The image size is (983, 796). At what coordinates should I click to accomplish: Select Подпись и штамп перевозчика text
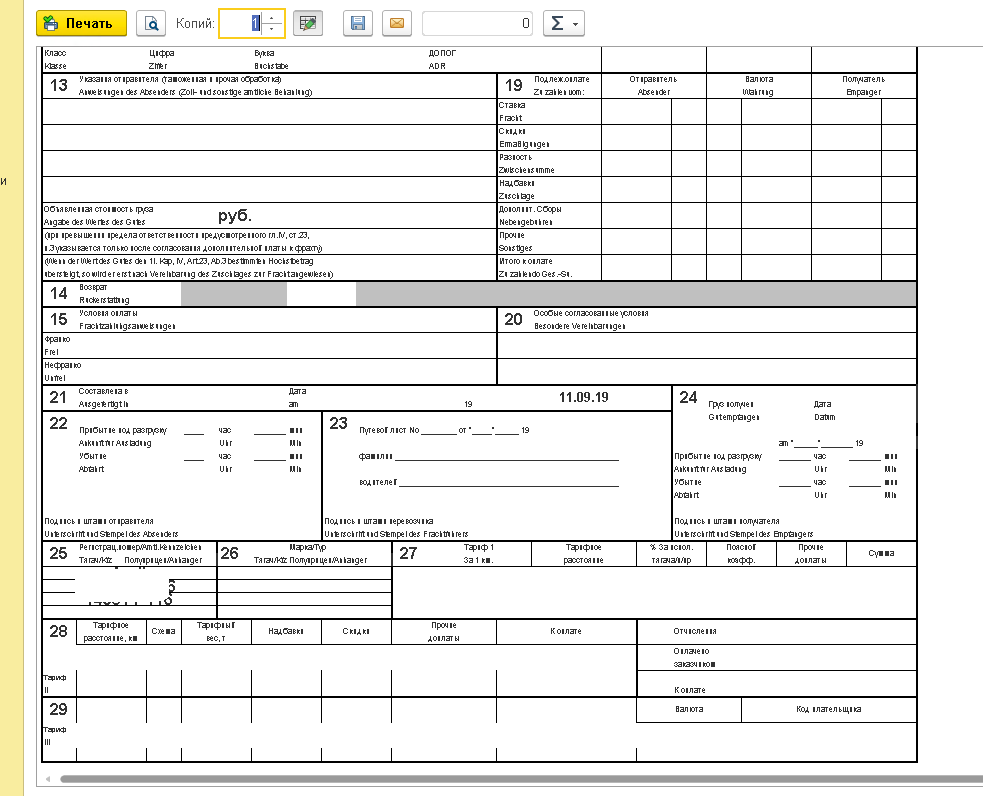coord(379,521)
